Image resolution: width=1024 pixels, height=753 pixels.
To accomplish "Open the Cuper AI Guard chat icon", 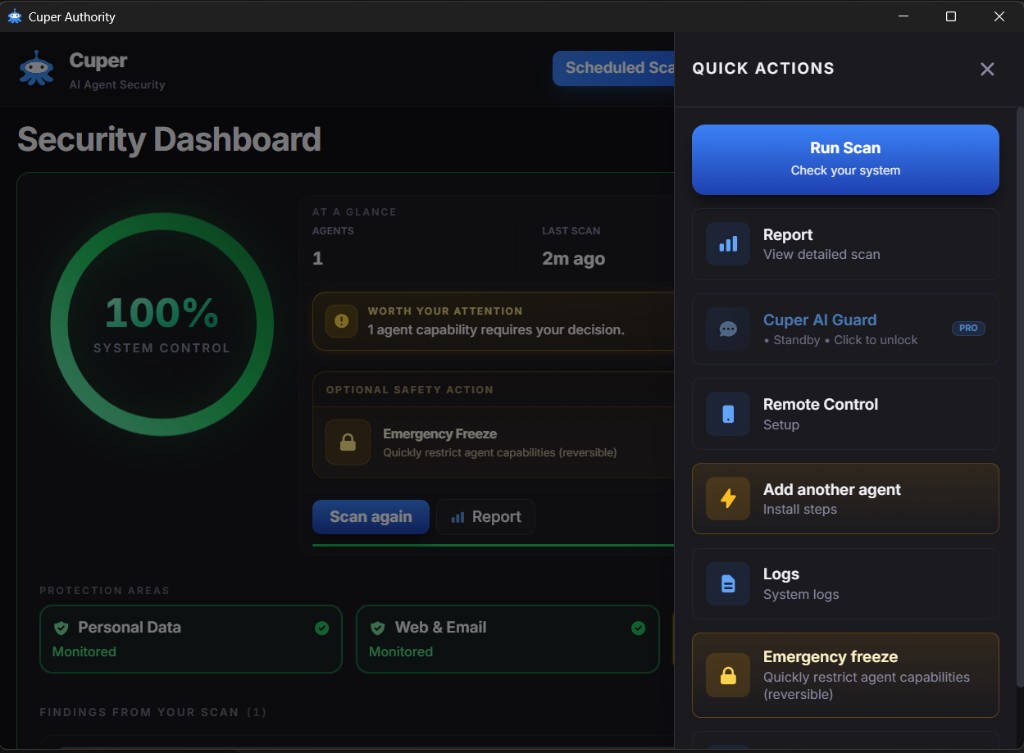I will click(x=727, y=329).
